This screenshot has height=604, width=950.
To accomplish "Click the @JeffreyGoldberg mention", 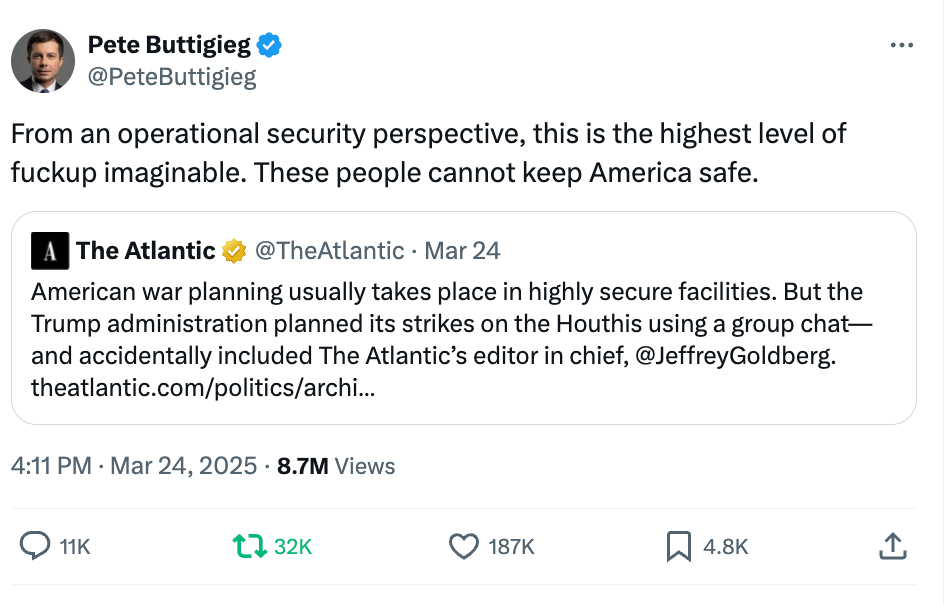I will (735, 357).
